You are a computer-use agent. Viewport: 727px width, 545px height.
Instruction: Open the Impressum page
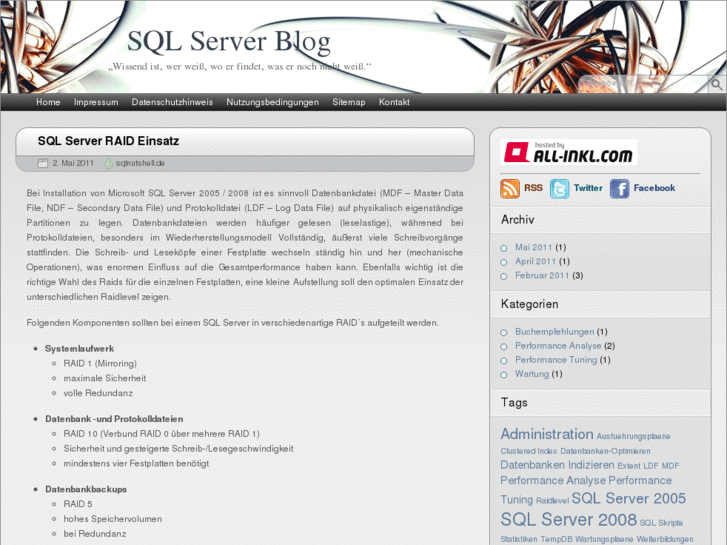pos(96,102)
